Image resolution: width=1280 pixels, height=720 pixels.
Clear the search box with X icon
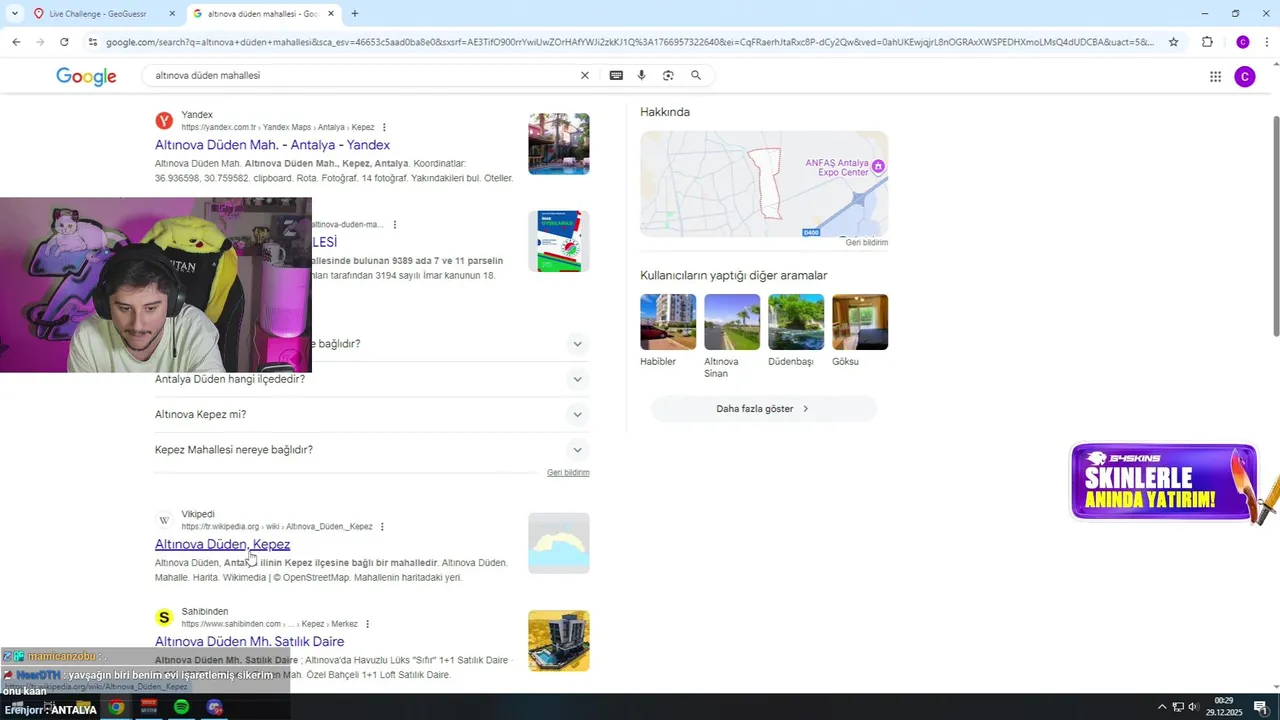(x=585, y=75)
